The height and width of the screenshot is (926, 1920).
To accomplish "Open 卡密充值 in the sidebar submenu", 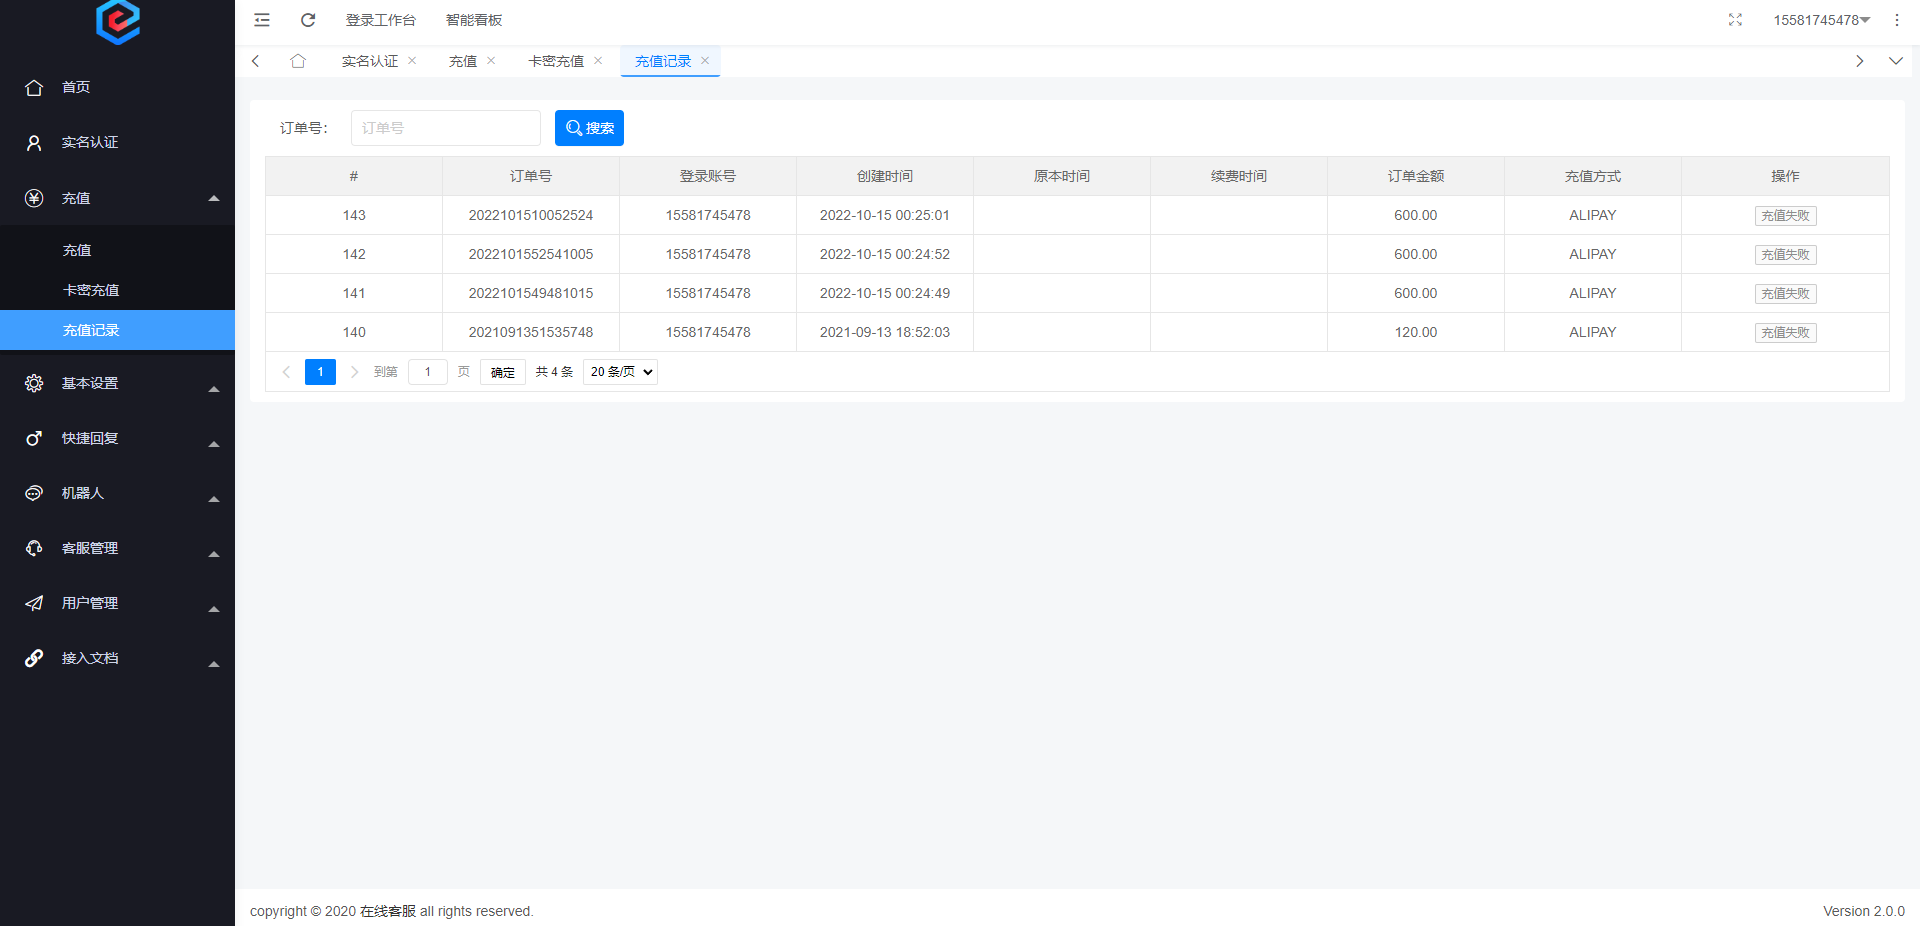I will (x=91, y=290).
